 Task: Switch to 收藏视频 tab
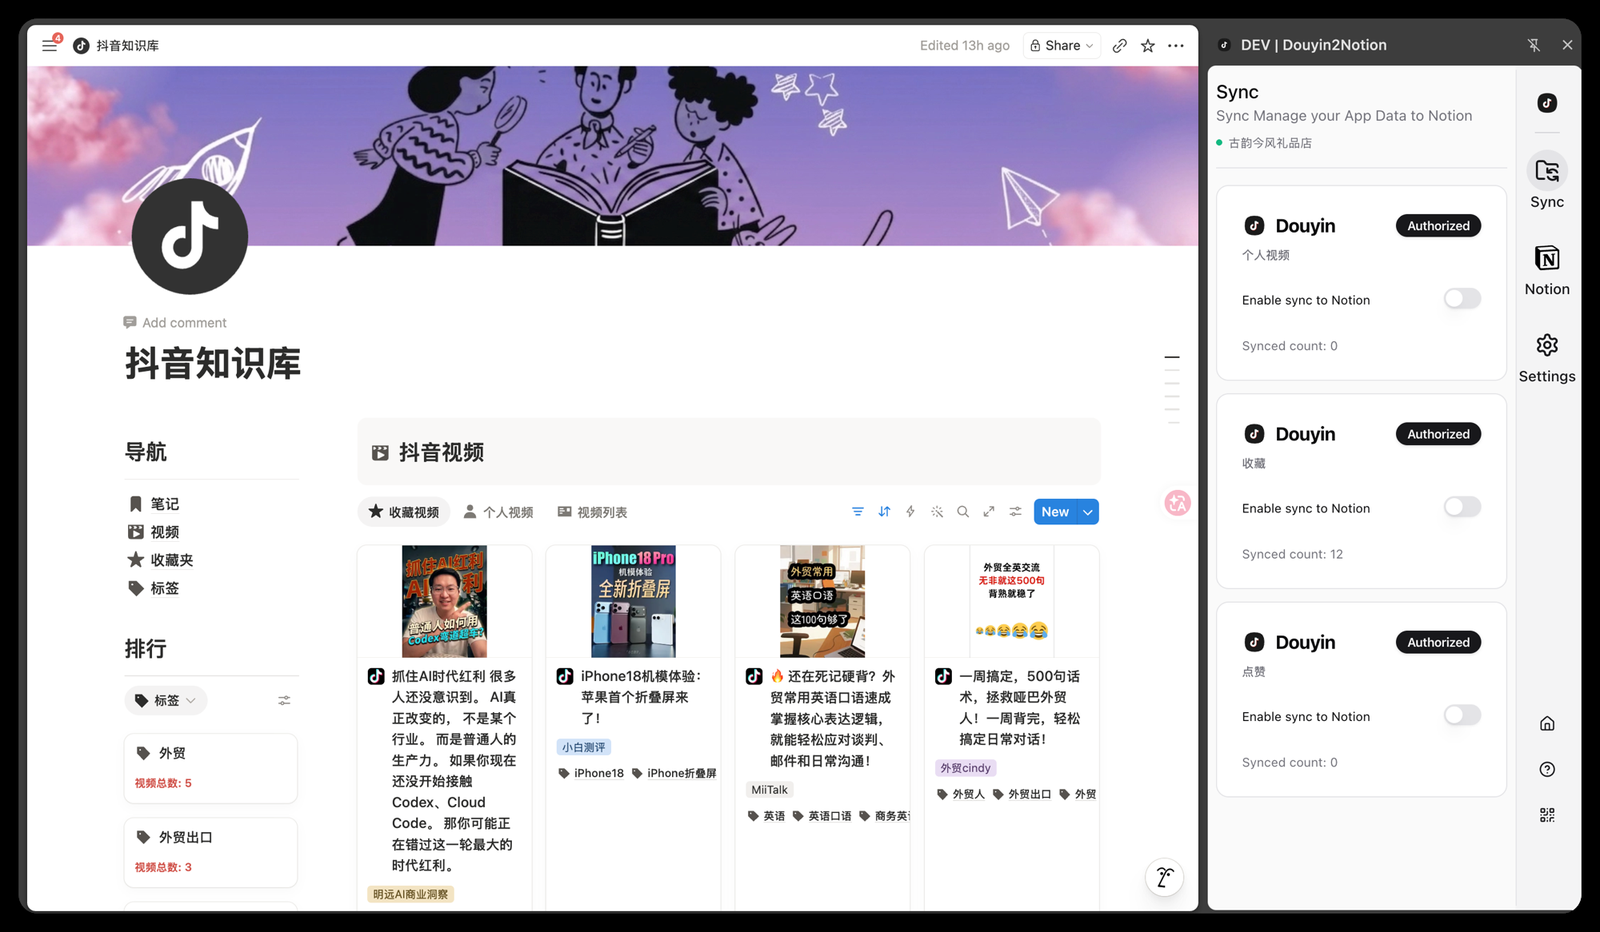404,512
